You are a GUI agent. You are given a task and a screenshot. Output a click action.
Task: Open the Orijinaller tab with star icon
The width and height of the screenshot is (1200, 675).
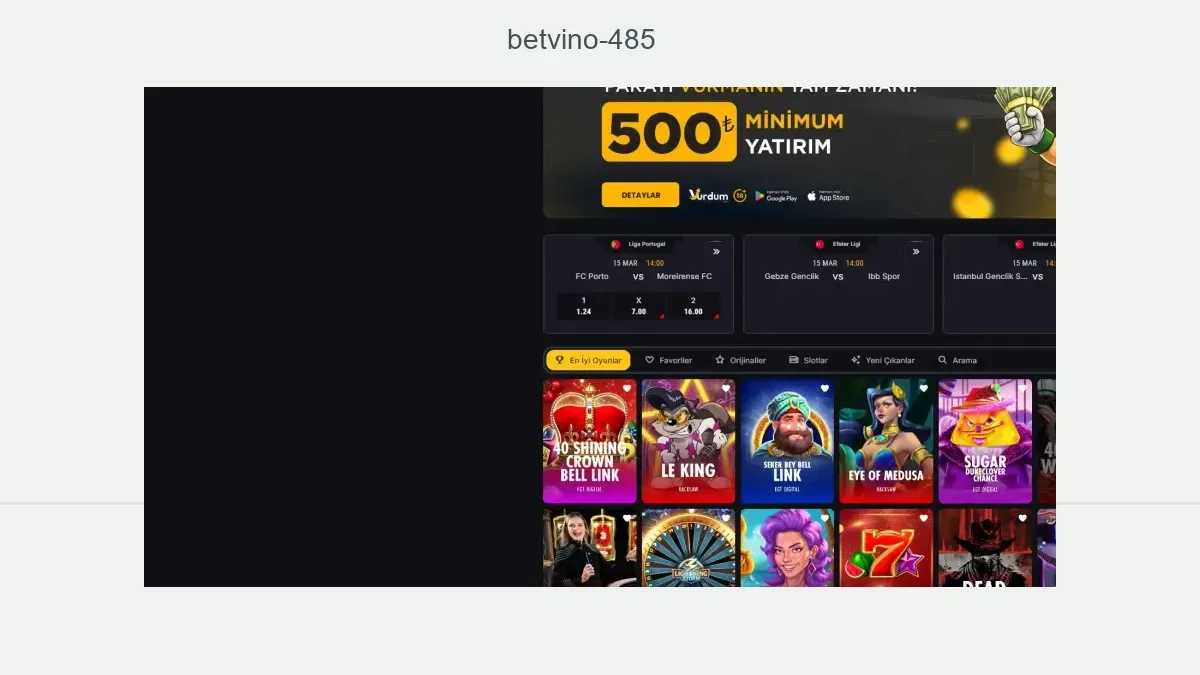[x=740, y=360]
